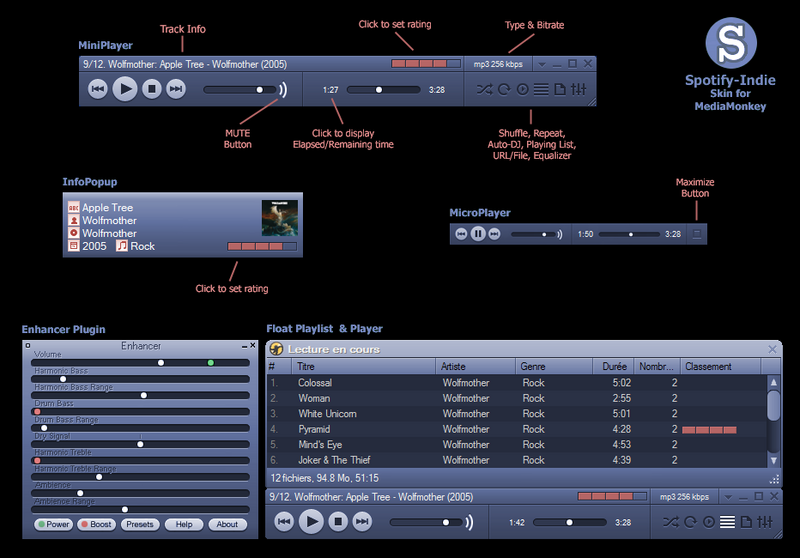Set rating in the InfoPopup rating bar
Image resolution: width=800 pixels, height=558 pixels.
(x=262, y=246)
